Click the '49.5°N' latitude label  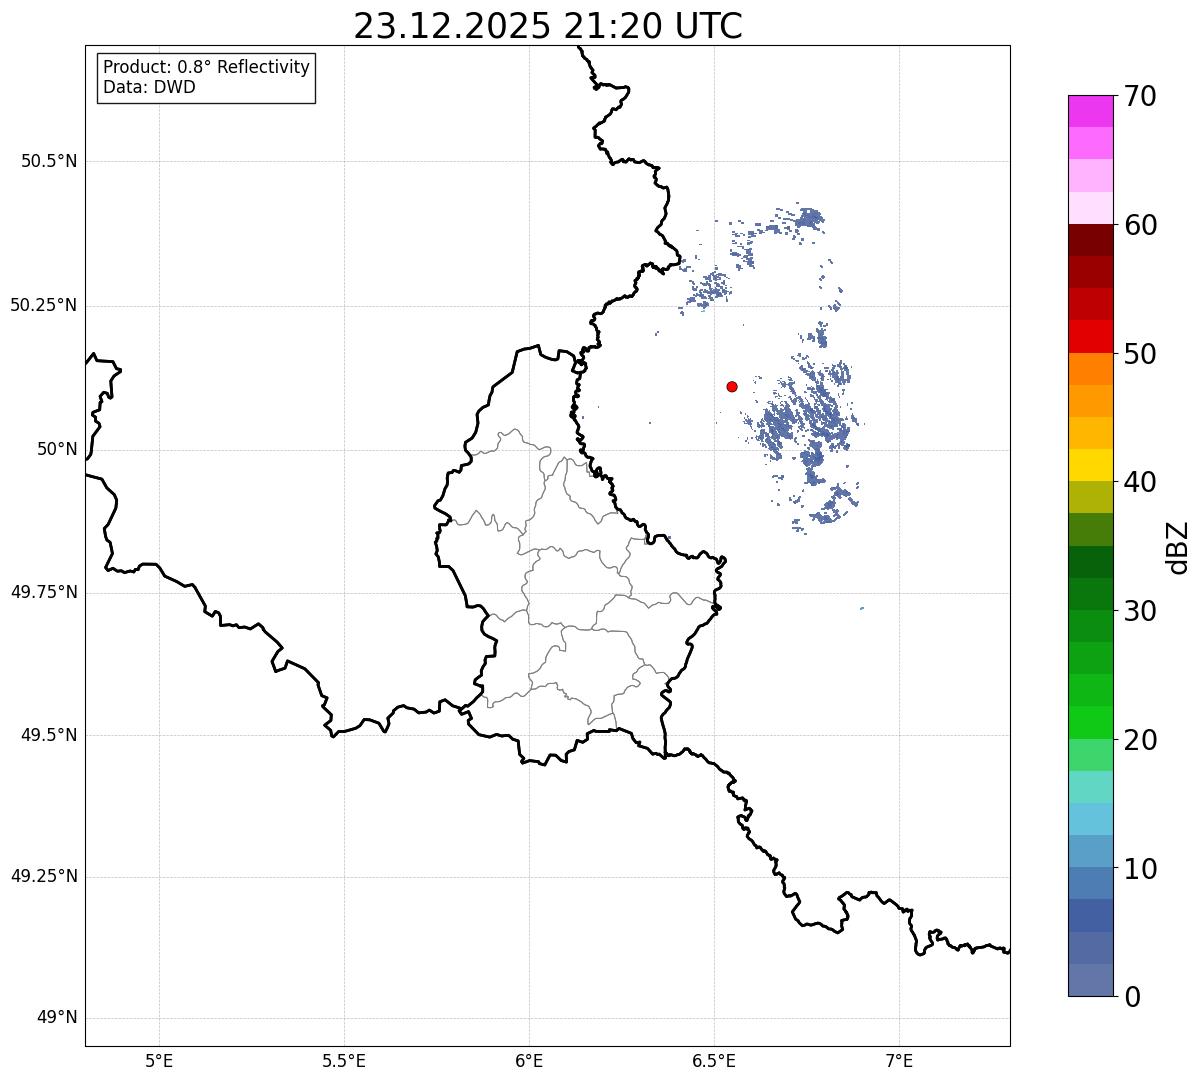pyautogui.click(x=49, y=735)
